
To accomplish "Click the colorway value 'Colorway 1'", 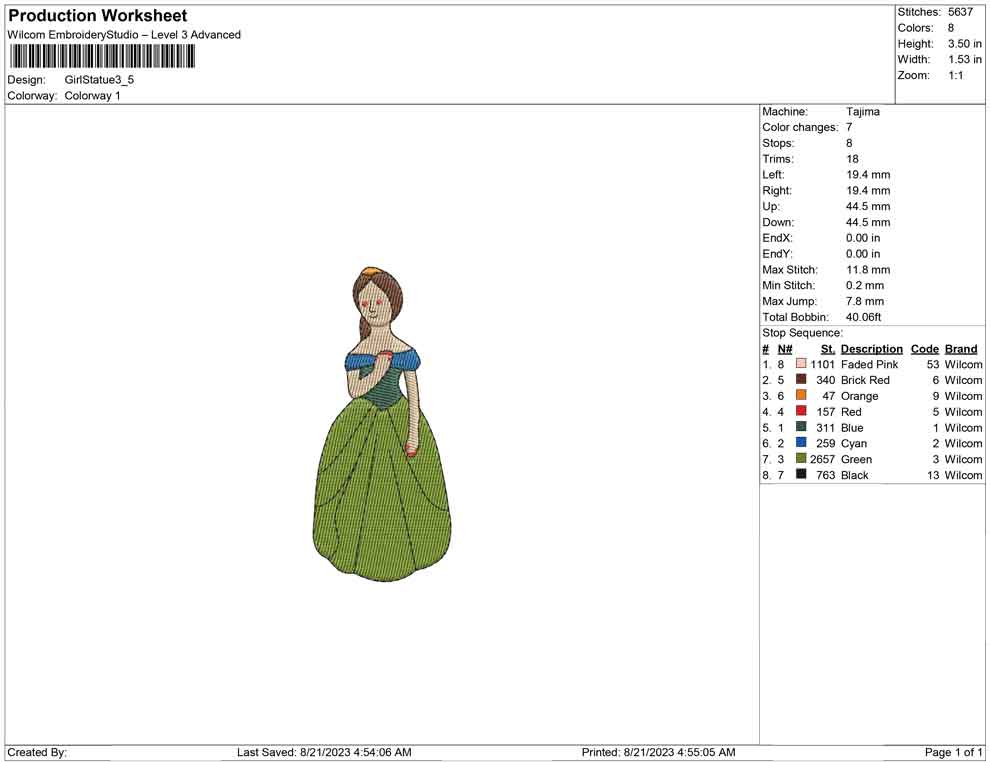I will 92,96.
